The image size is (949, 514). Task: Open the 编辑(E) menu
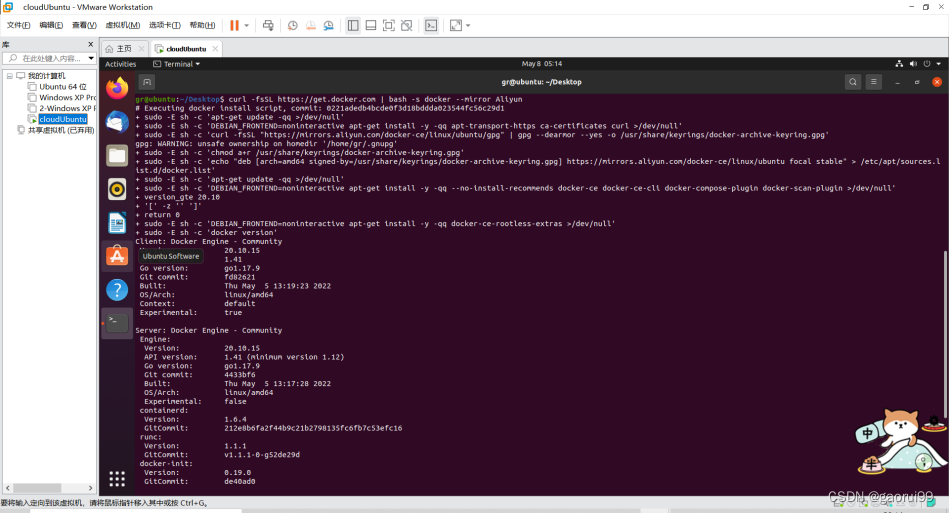[x=51, y=25]
